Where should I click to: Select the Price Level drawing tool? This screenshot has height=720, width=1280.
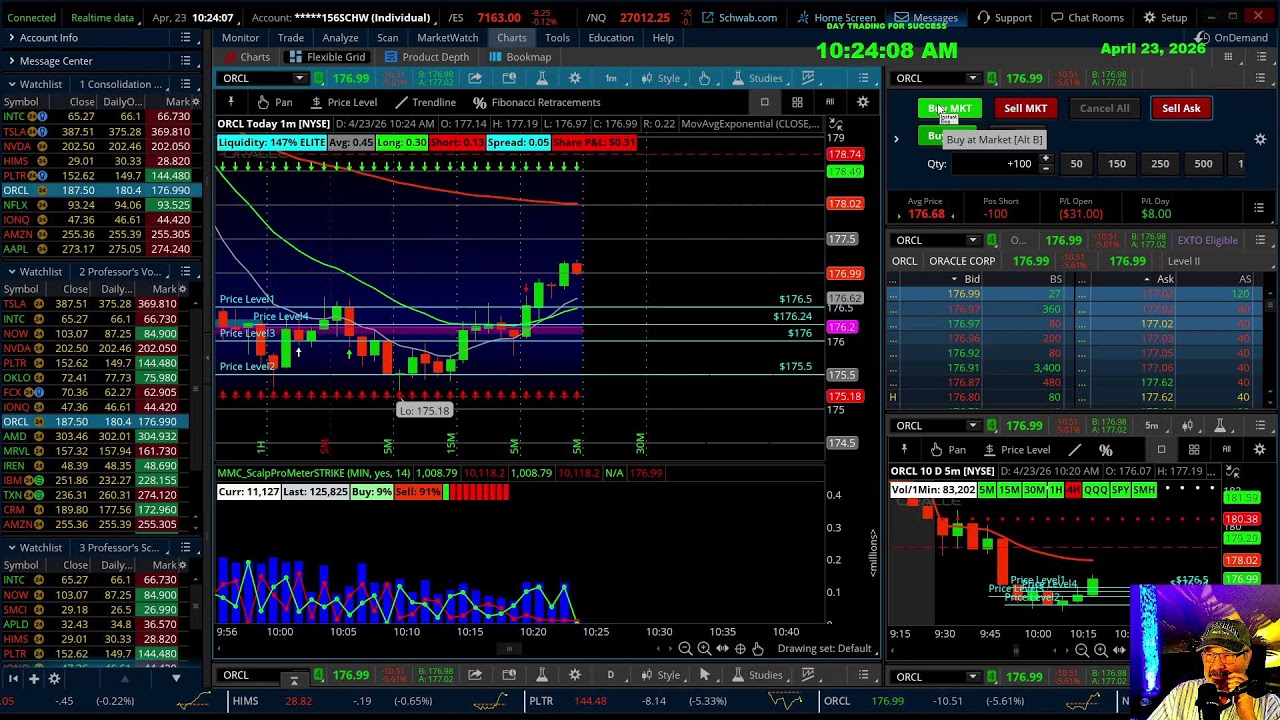(x=344, y=102)
